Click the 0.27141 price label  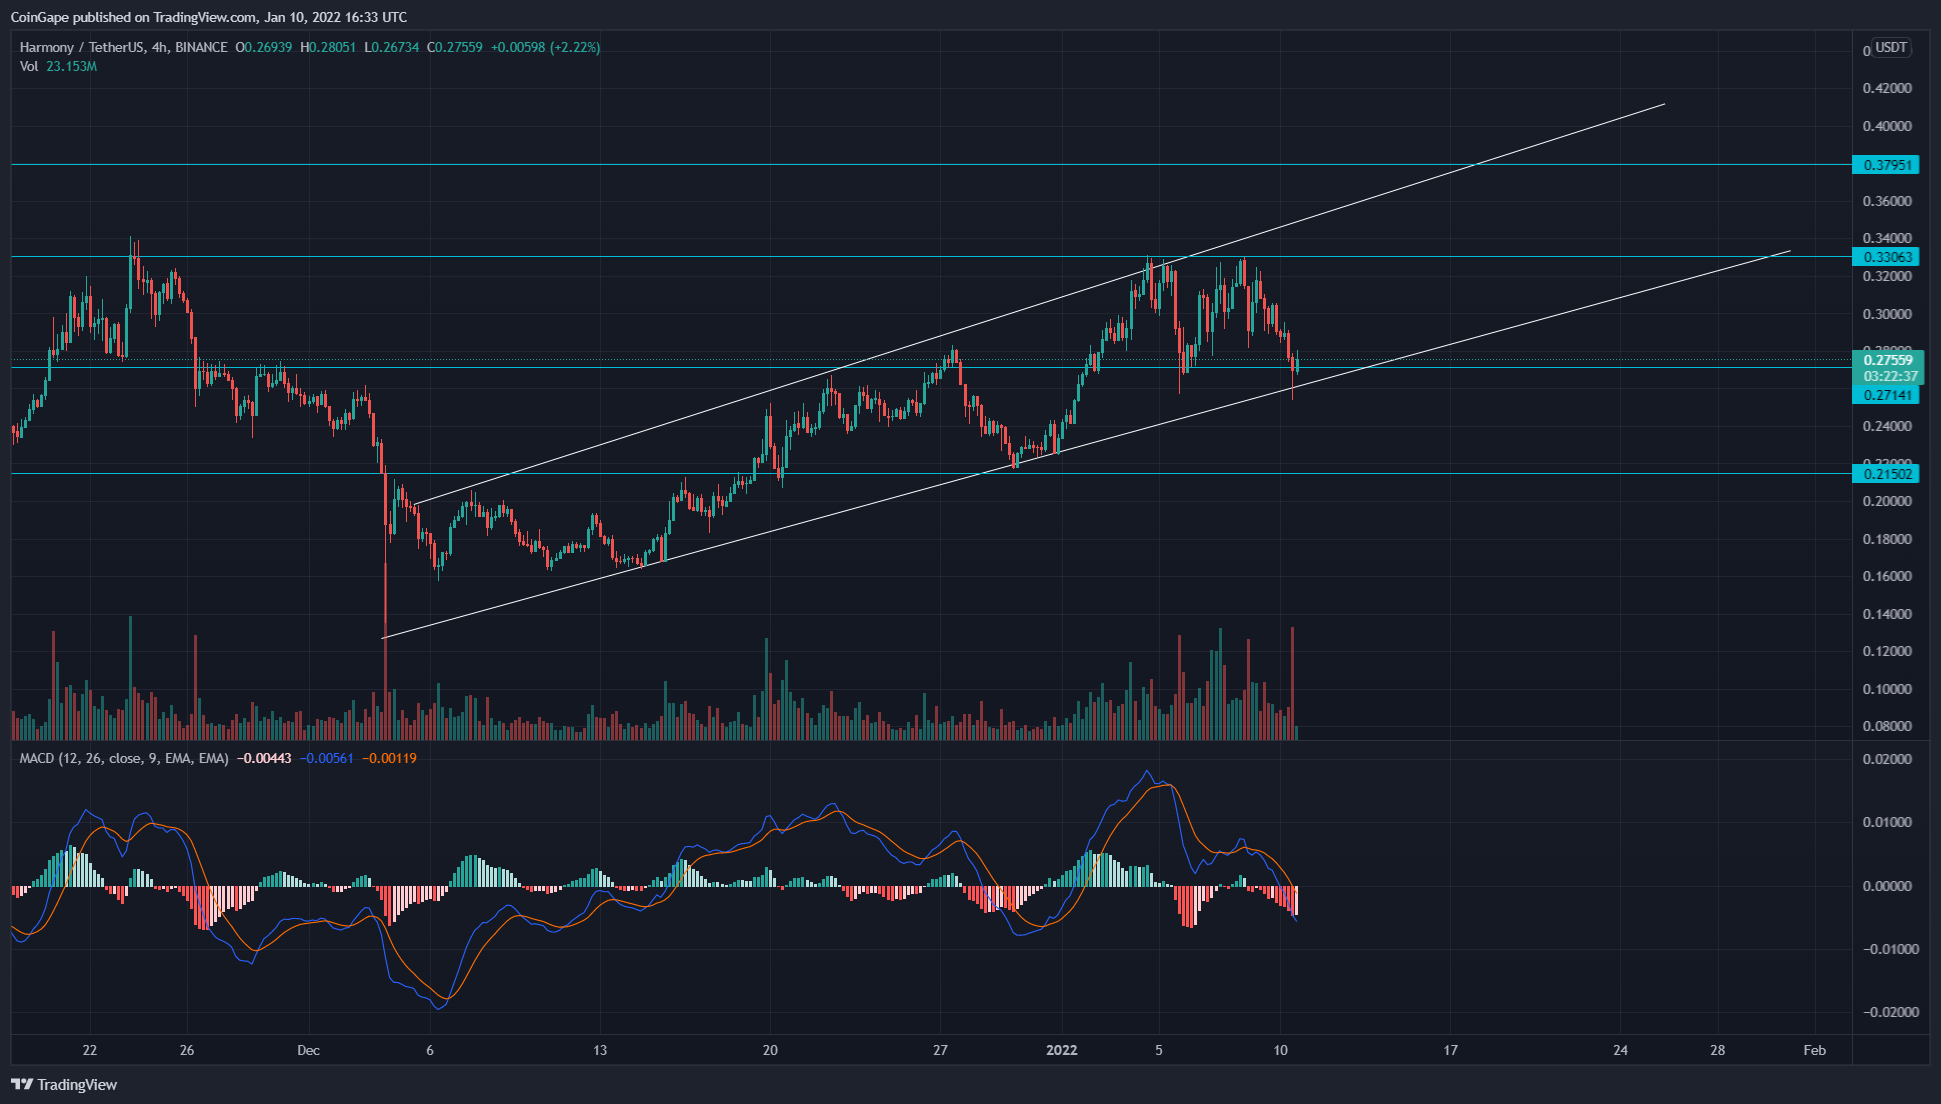(1885, 396)
